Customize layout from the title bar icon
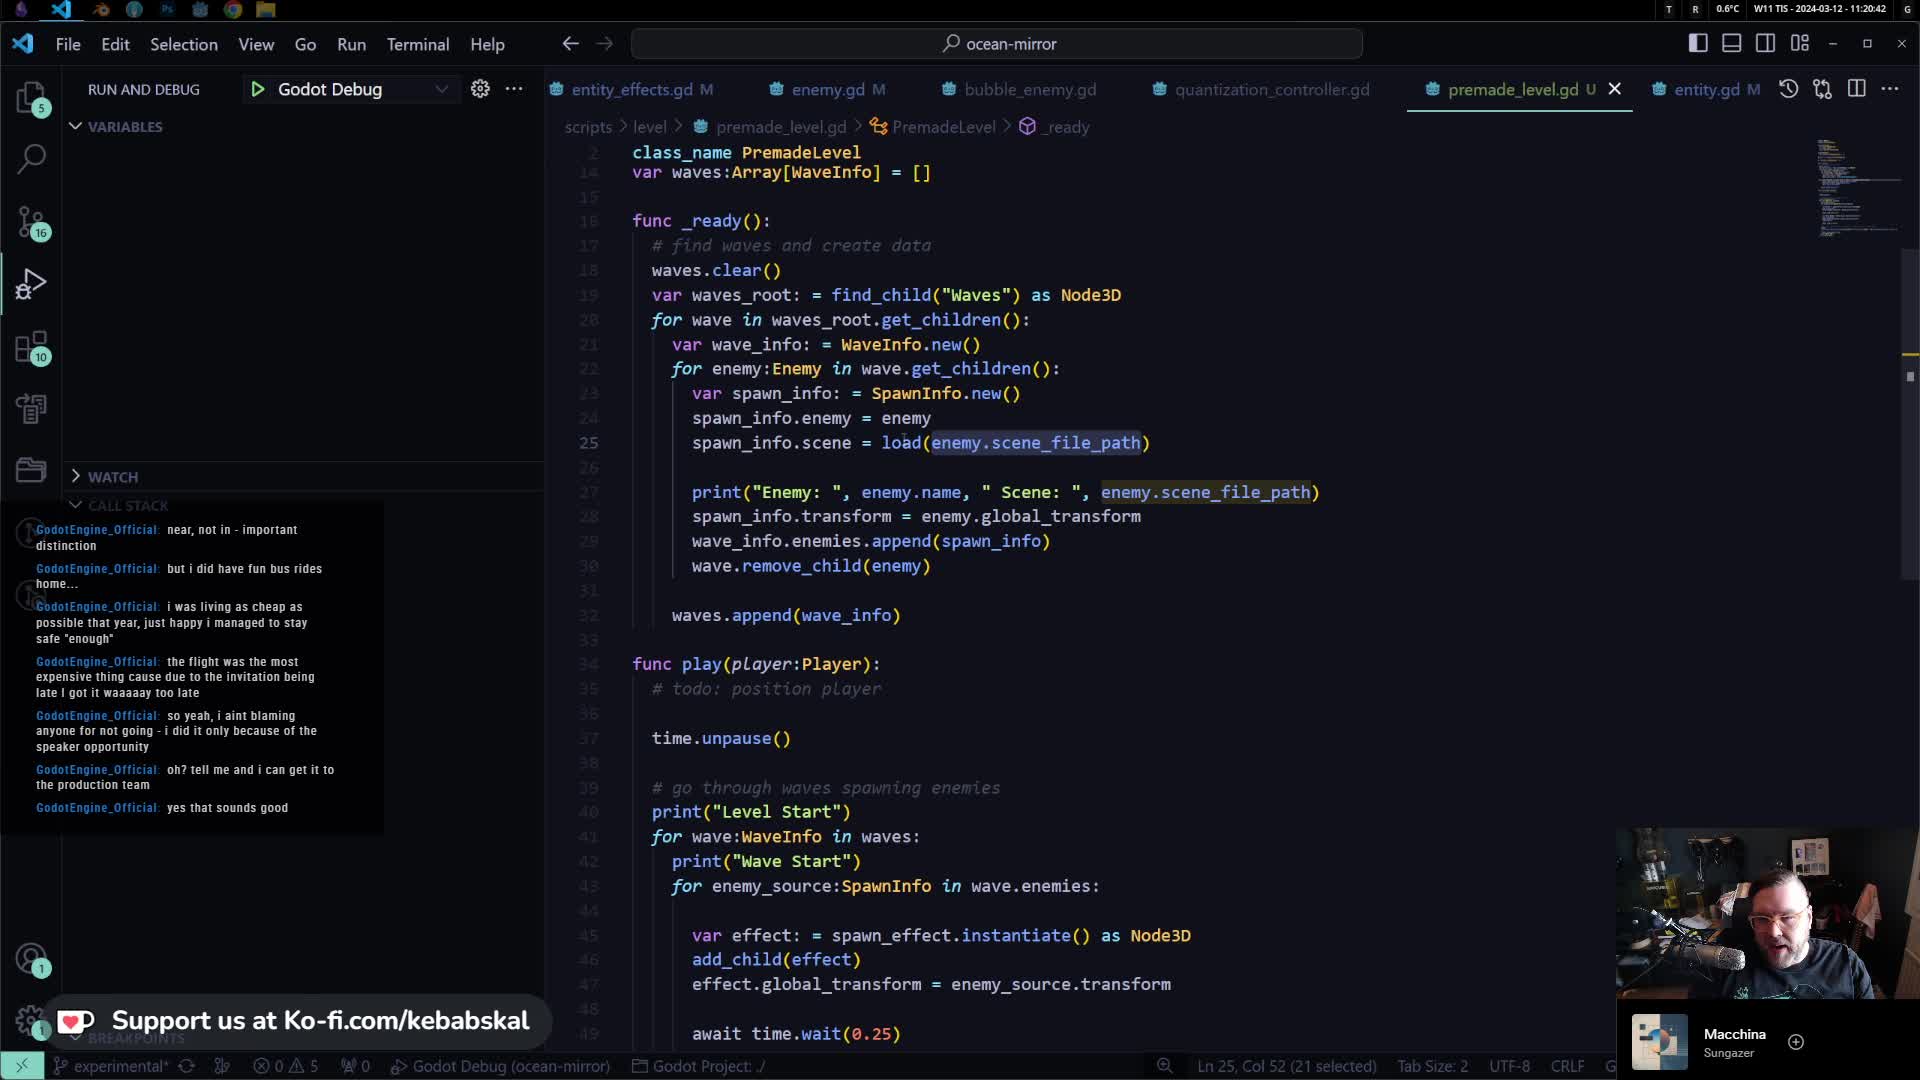 pyautogui.click(x=1800, y=43)
